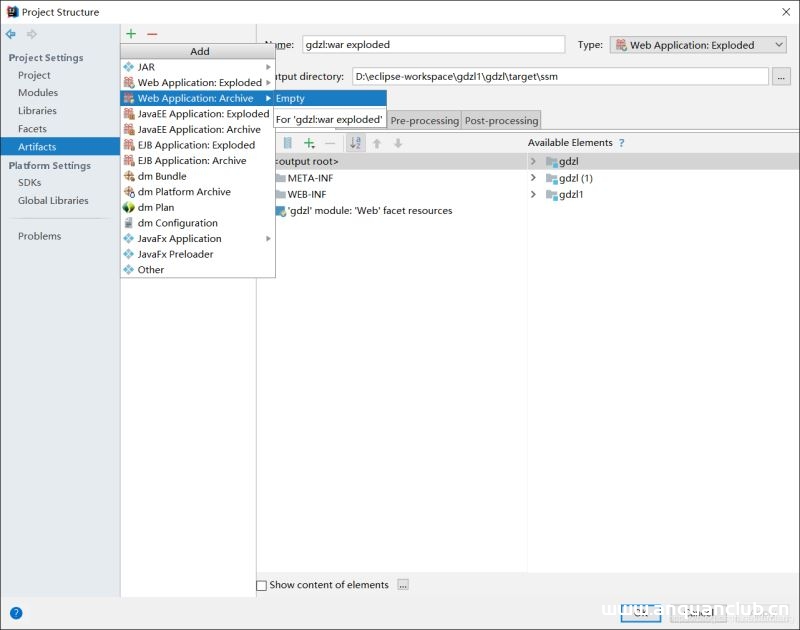This screenshot has width=800, height=630.
Task: Switch to the Post-processing tab
Action: pos(501,120)
